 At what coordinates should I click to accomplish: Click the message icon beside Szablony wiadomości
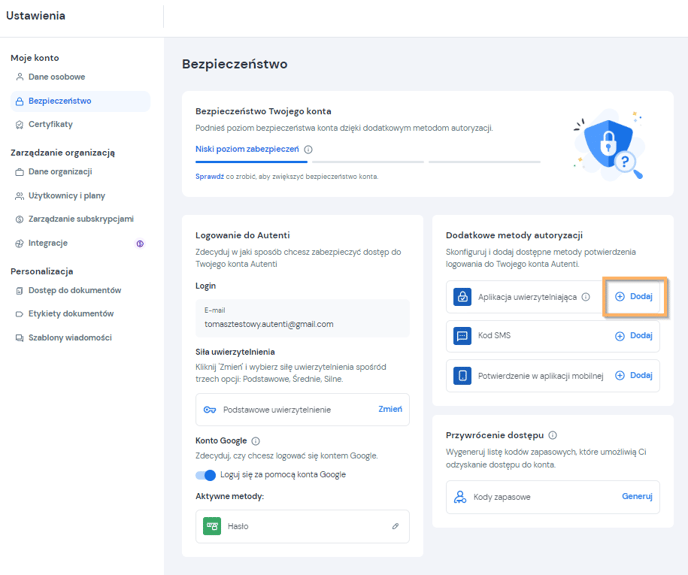tap(19, 338)
